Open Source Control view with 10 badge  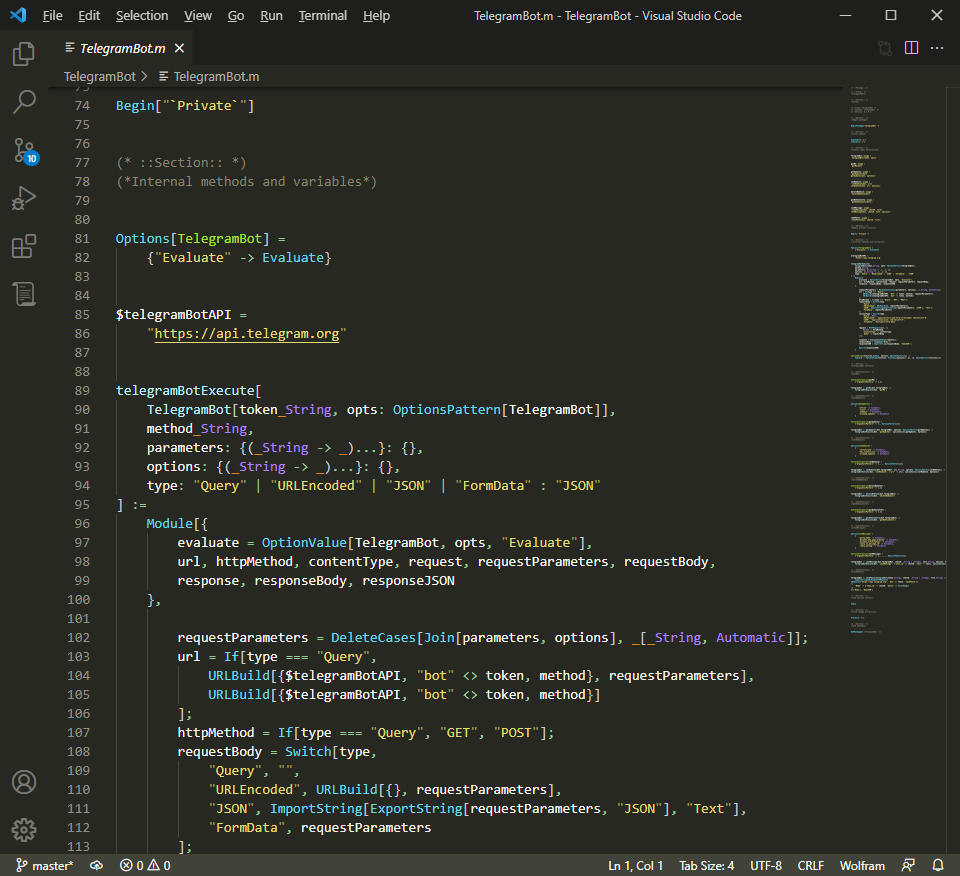point(25,151)
